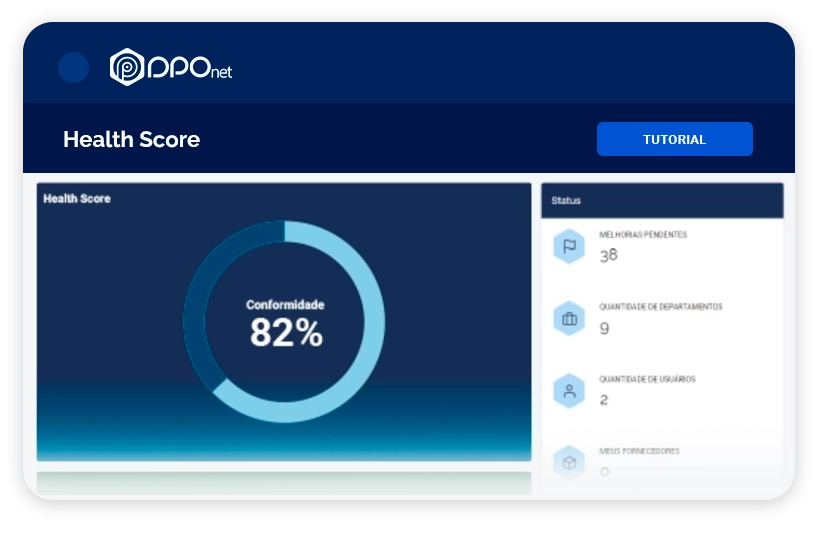This screenshot has height=535, width=813.
Task: Click the 82% conformidade value
Action: click(286, 333)
